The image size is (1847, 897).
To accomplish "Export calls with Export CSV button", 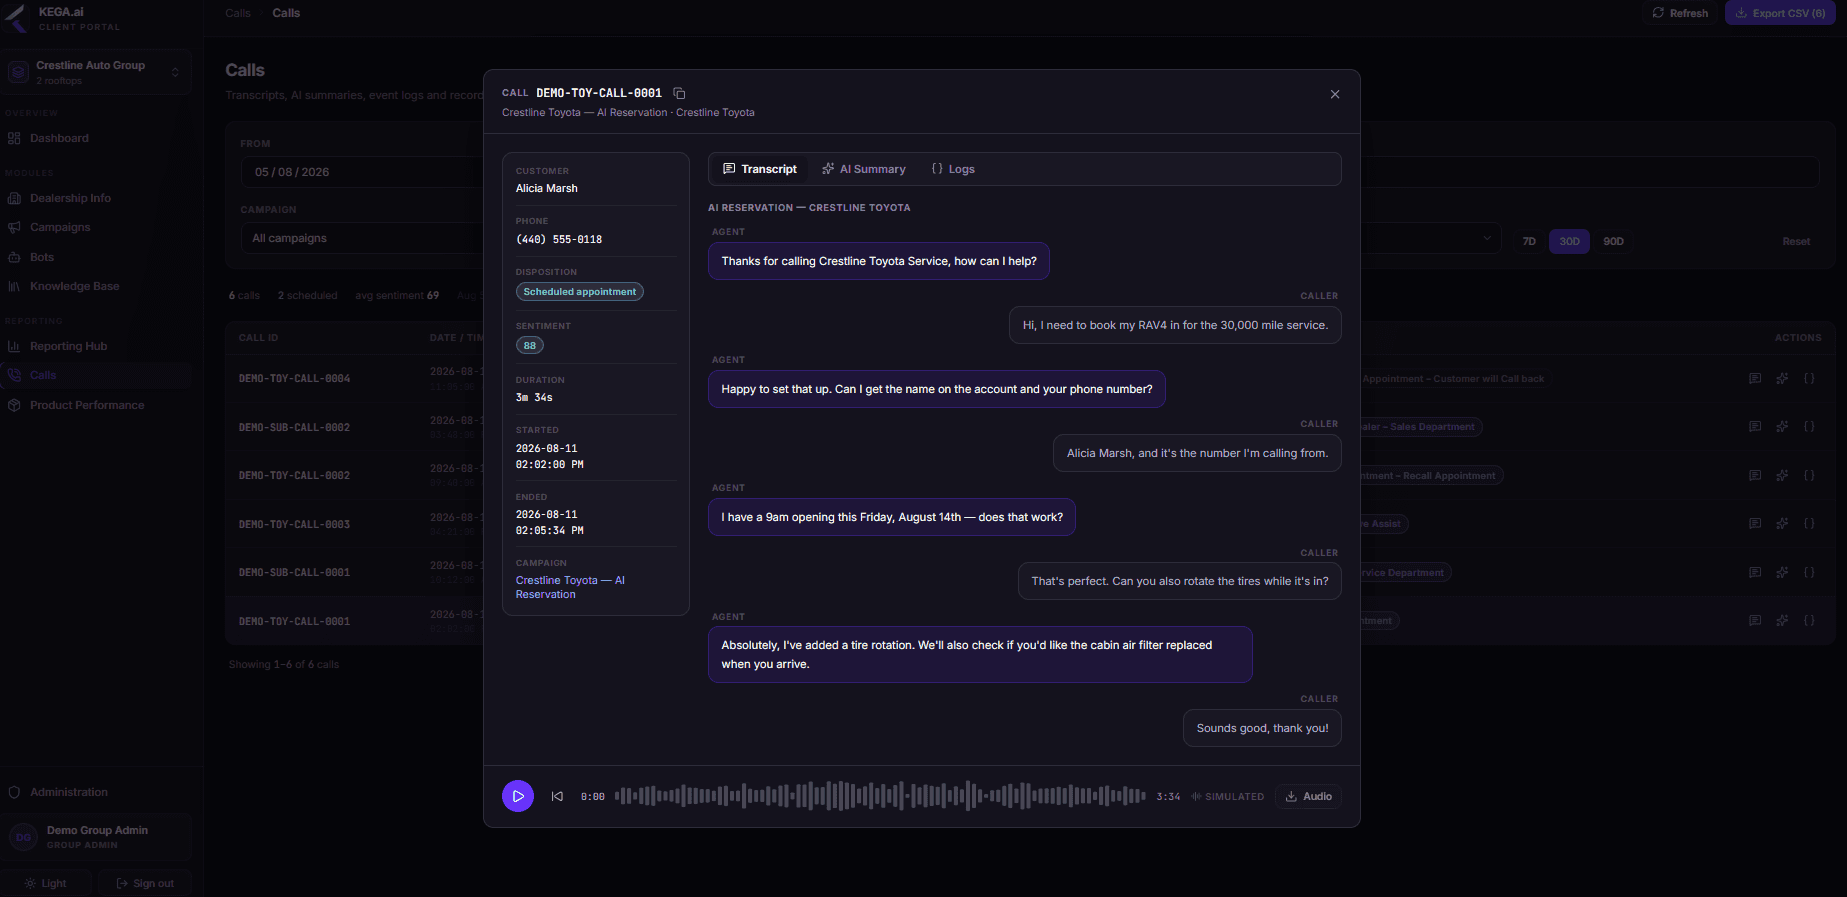I will point(1780,13).
